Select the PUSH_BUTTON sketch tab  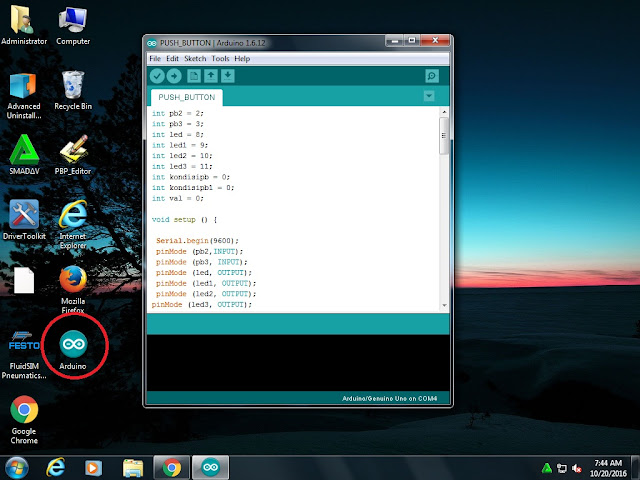[x=187, y=98]
